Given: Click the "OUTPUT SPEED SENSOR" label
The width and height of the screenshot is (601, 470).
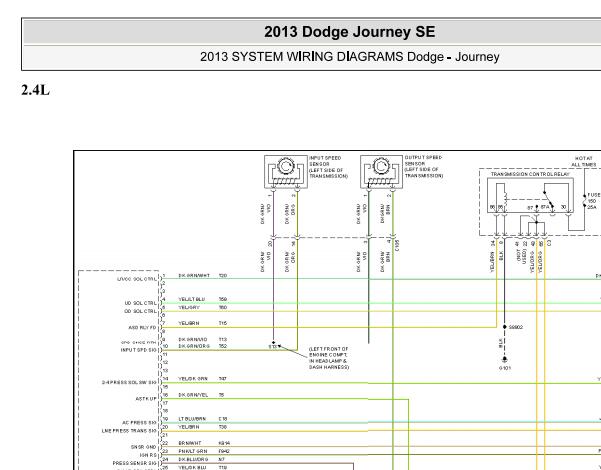Looking at the screenshot, I should coord(423,161).
